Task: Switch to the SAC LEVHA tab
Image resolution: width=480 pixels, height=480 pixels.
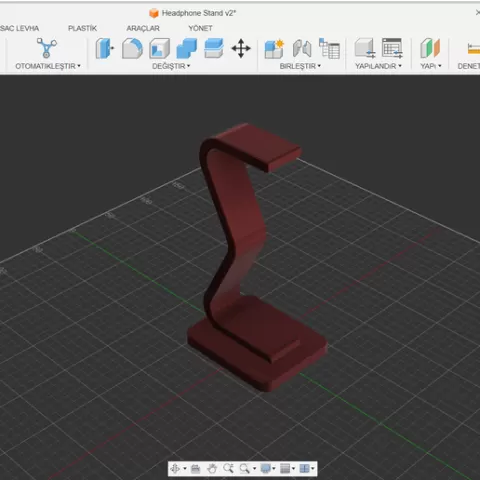Action: [19, 28]
